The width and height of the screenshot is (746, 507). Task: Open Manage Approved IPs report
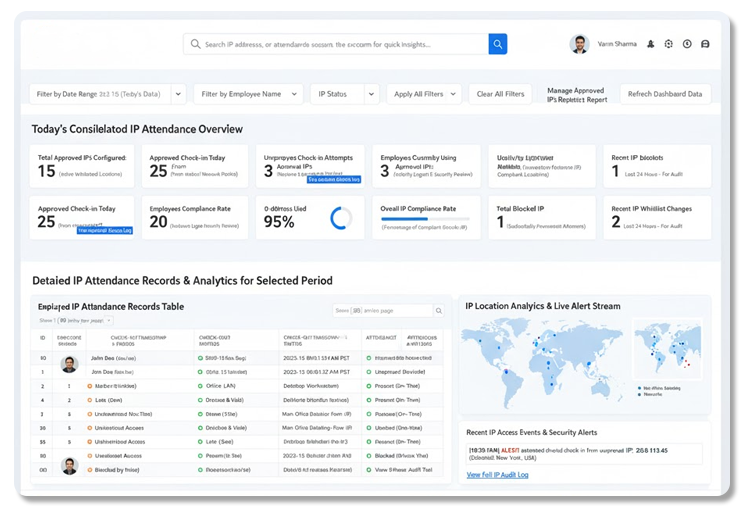(x=576, y=95)
